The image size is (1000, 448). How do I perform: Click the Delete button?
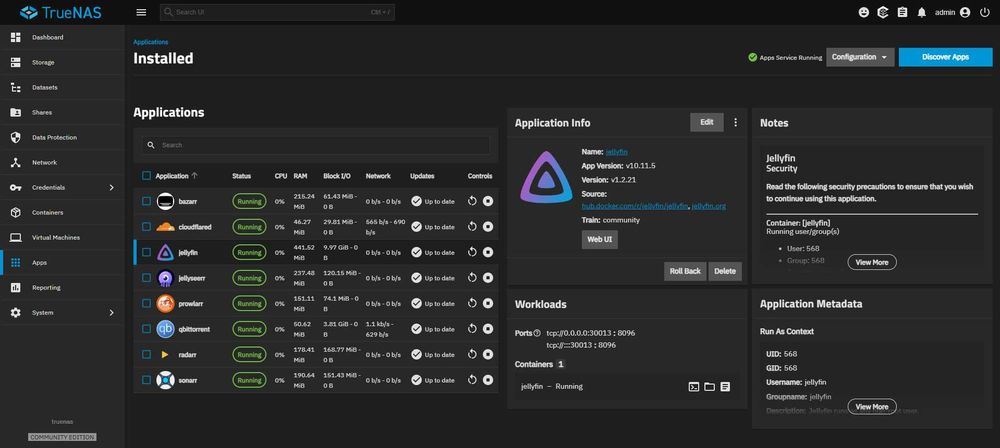click(725, 271)
